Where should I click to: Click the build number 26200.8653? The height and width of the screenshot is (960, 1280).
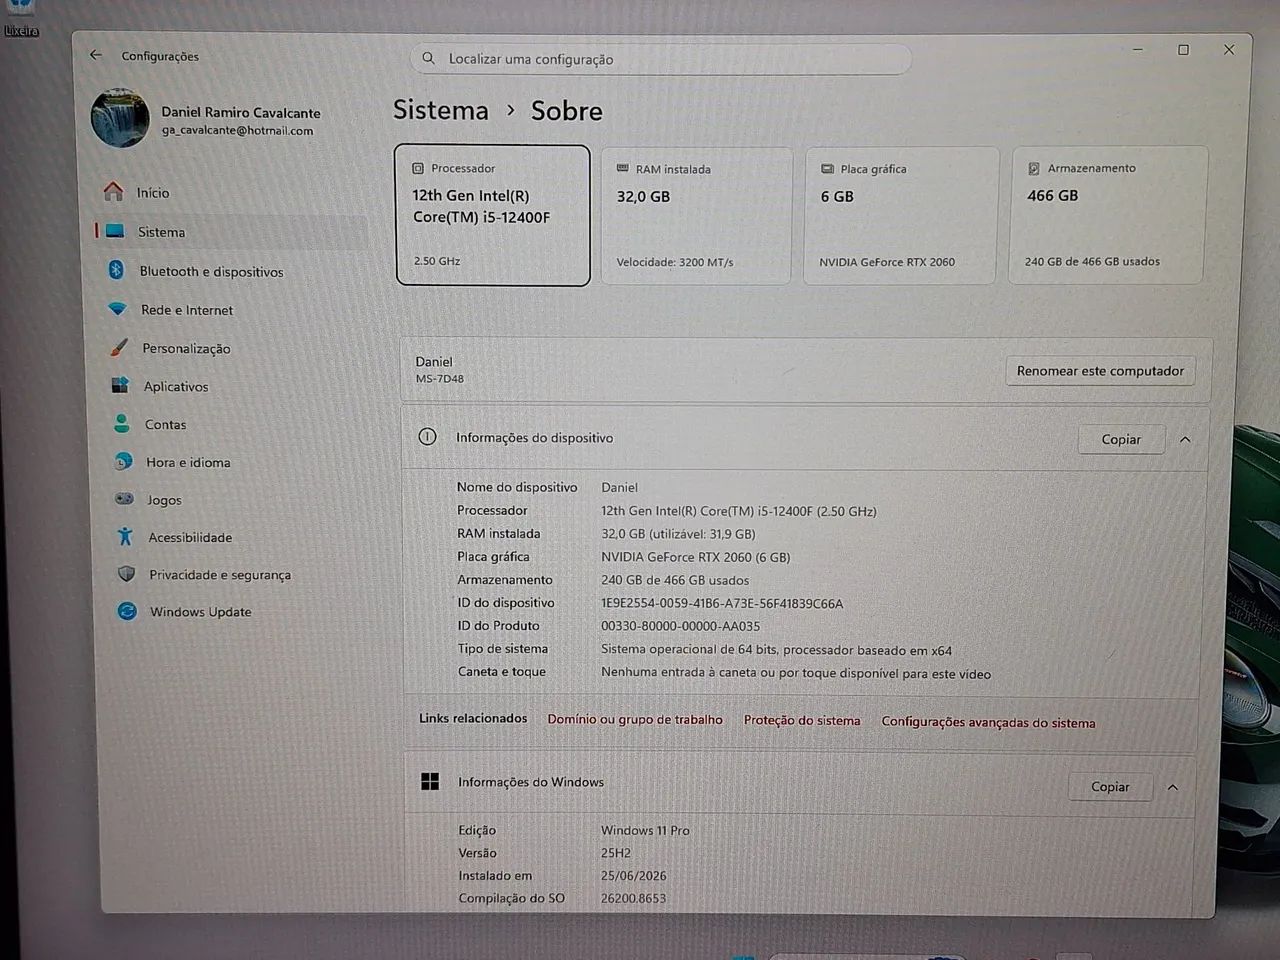pyautogui.click(x=633, y=898)
